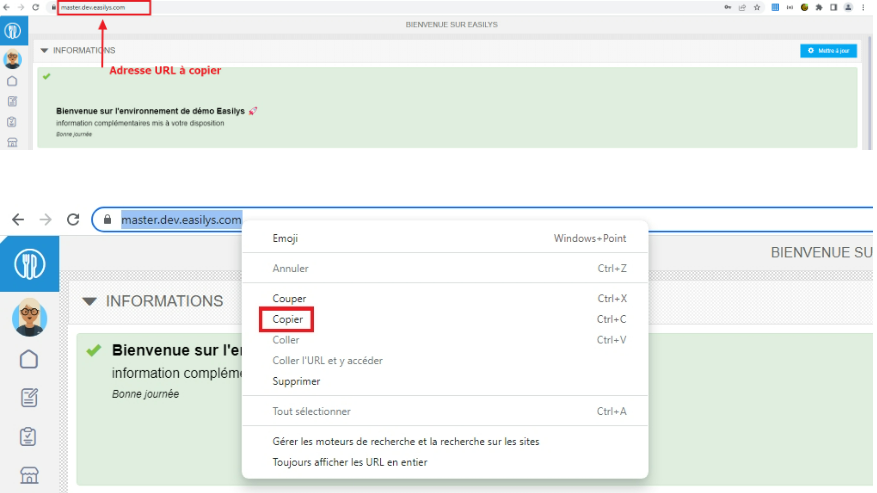Go to home via the large house icon
Screen dimensions: 877x493
(x=29, y=359)
